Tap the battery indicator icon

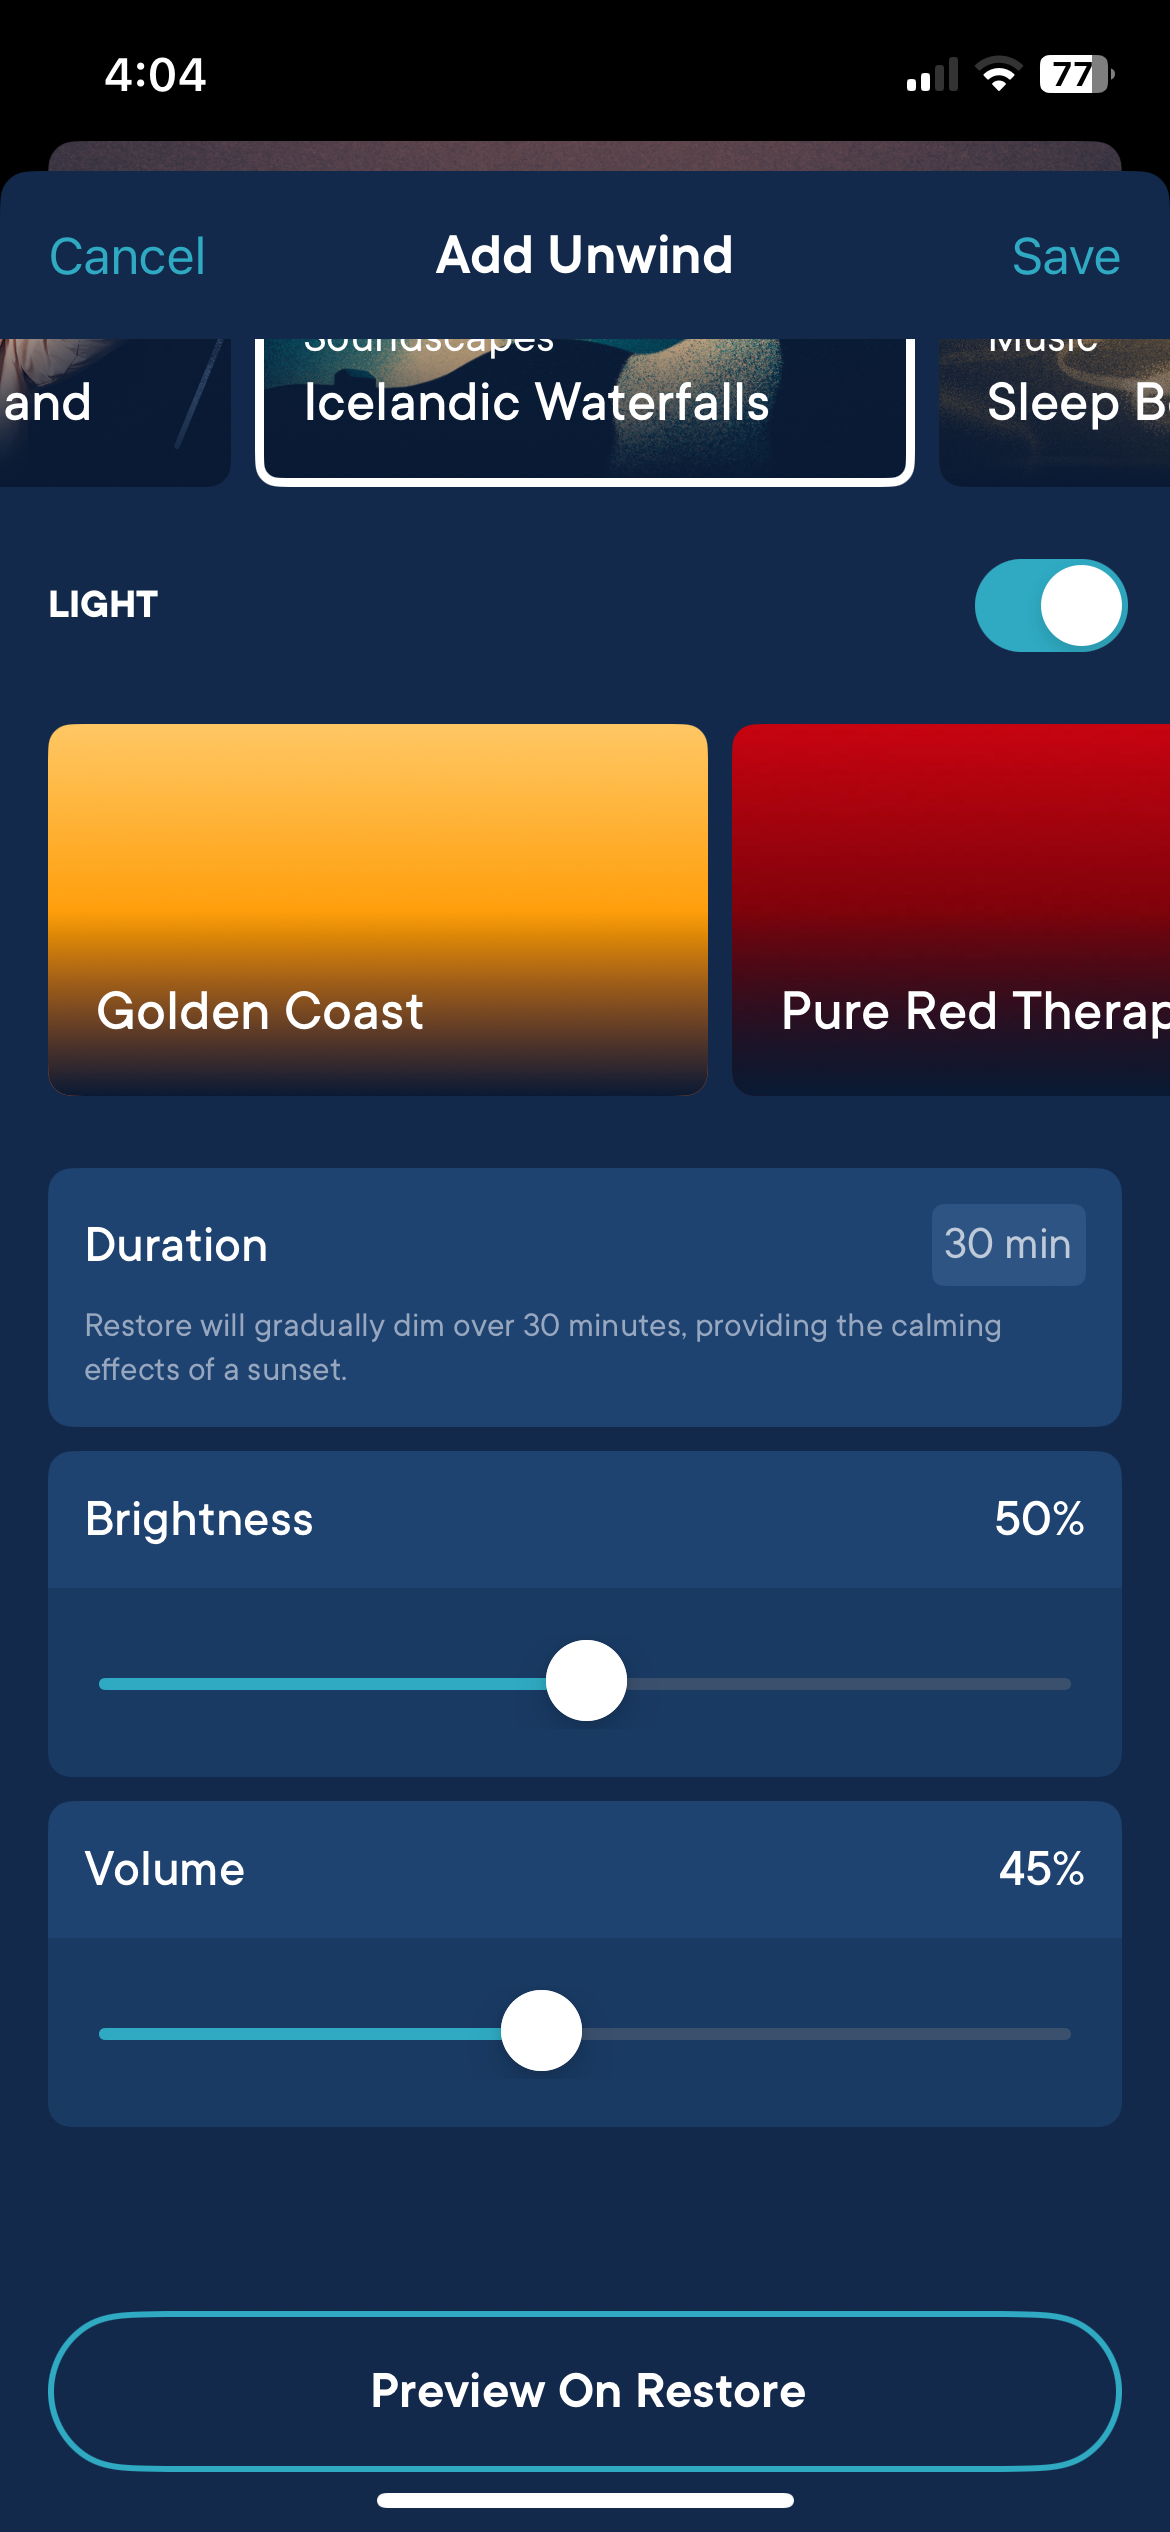click(1077, 74)
